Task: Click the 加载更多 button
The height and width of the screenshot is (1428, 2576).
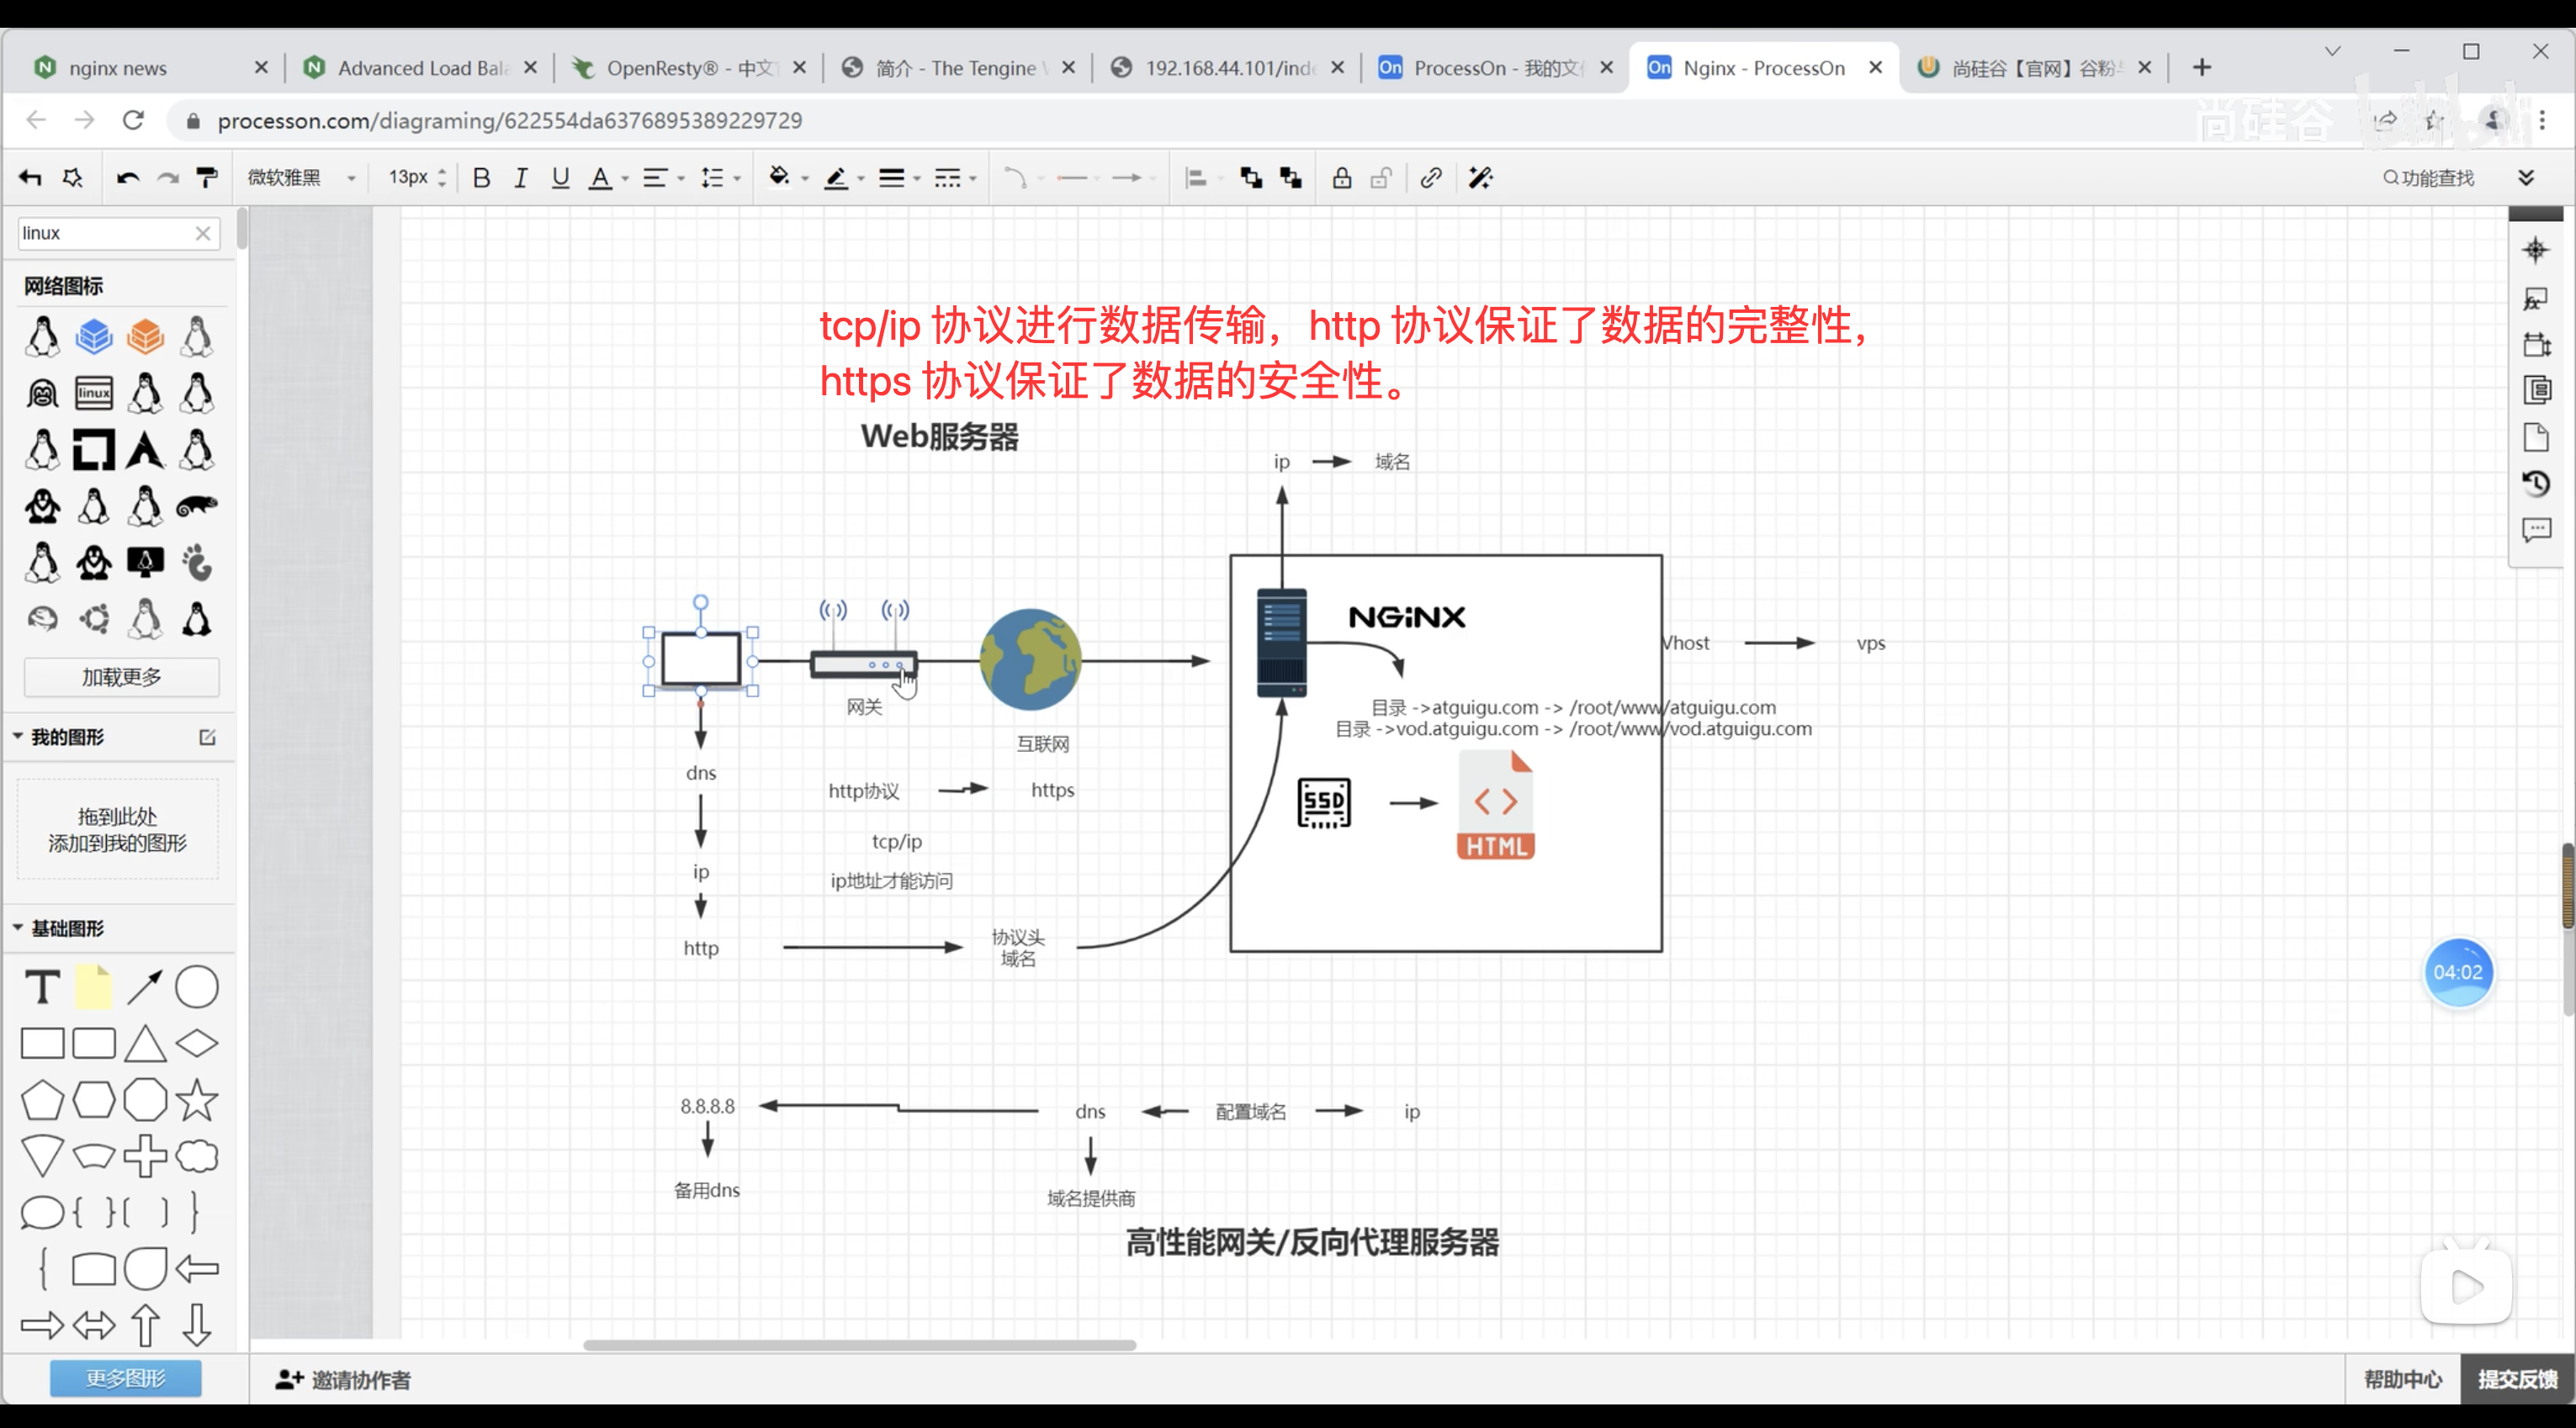Action: pyautogui.click(x=121, y=677)
